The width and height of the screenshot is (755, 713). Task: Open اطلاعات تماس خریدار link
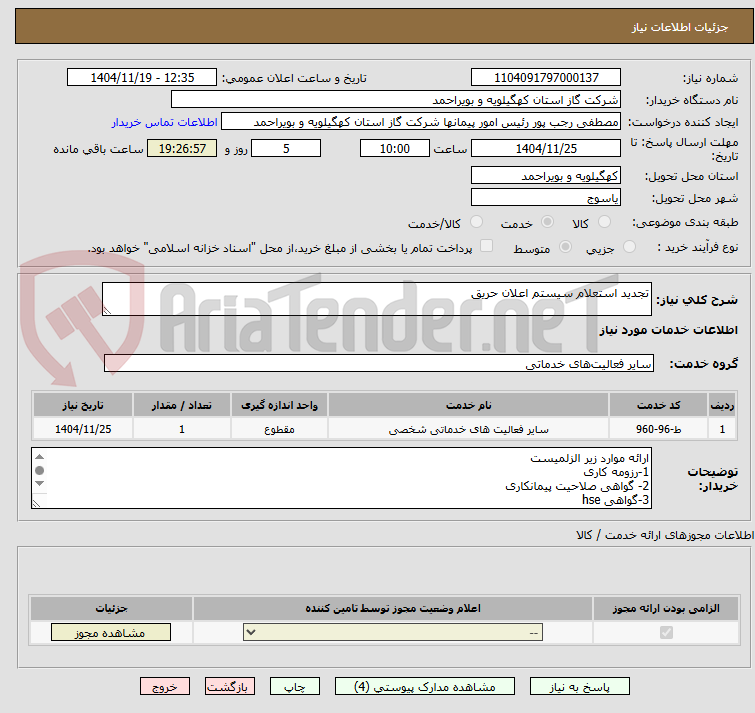pos(165,122)
